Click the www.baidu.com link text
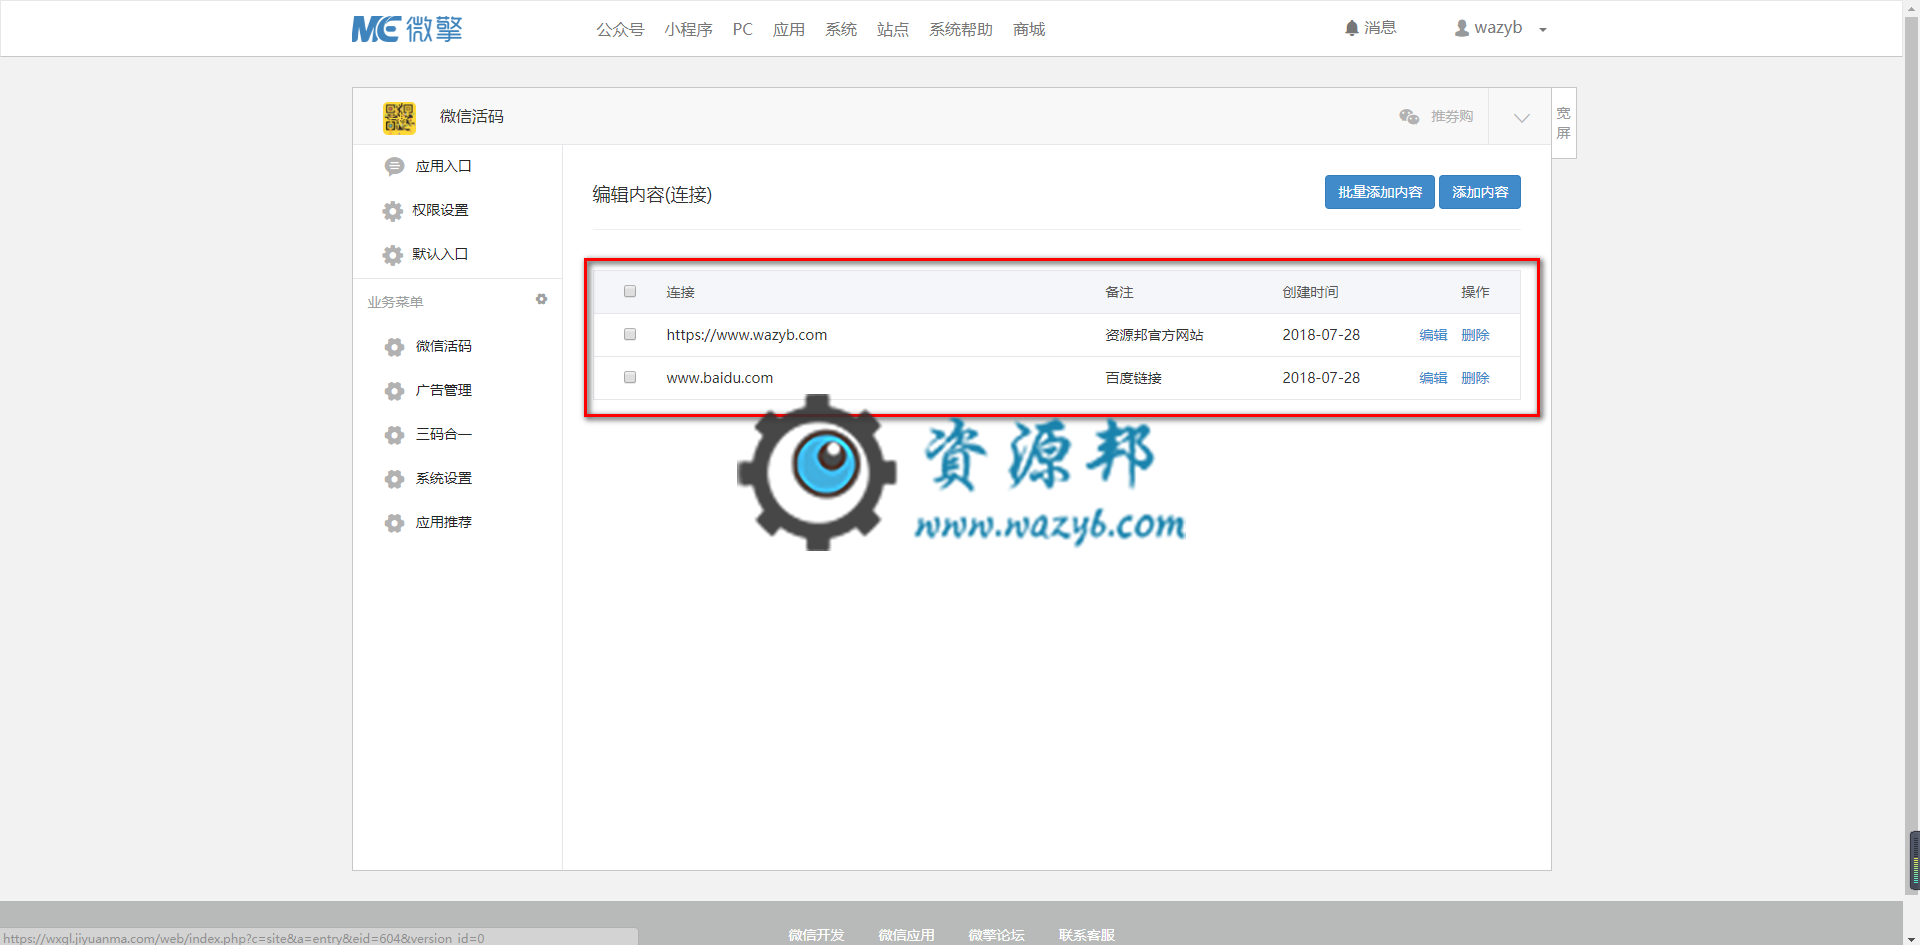The height and width of the screenshot is (945, 1920). click(720, 378)
